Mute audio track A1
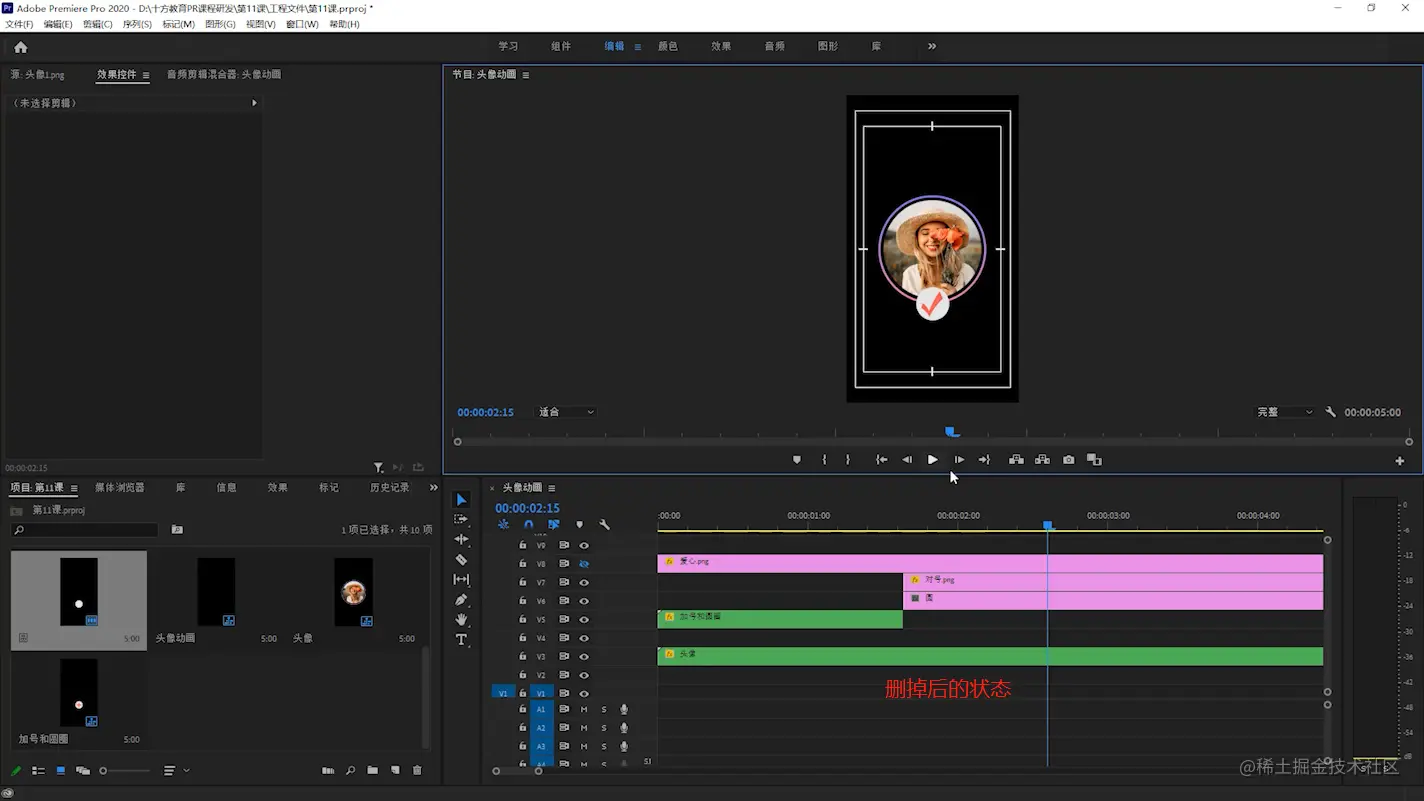 click(584, 710)
